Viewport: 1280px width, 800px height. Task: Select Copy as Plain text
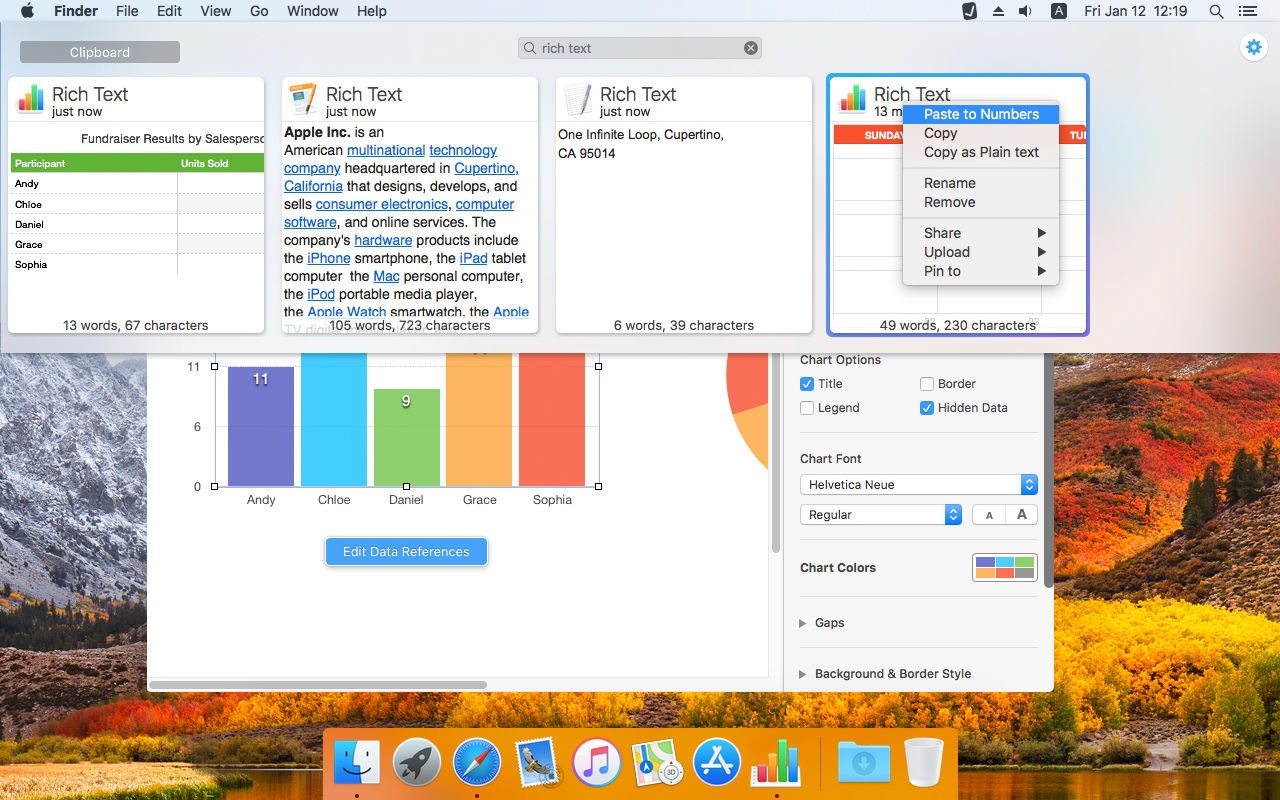click(981, 152)
